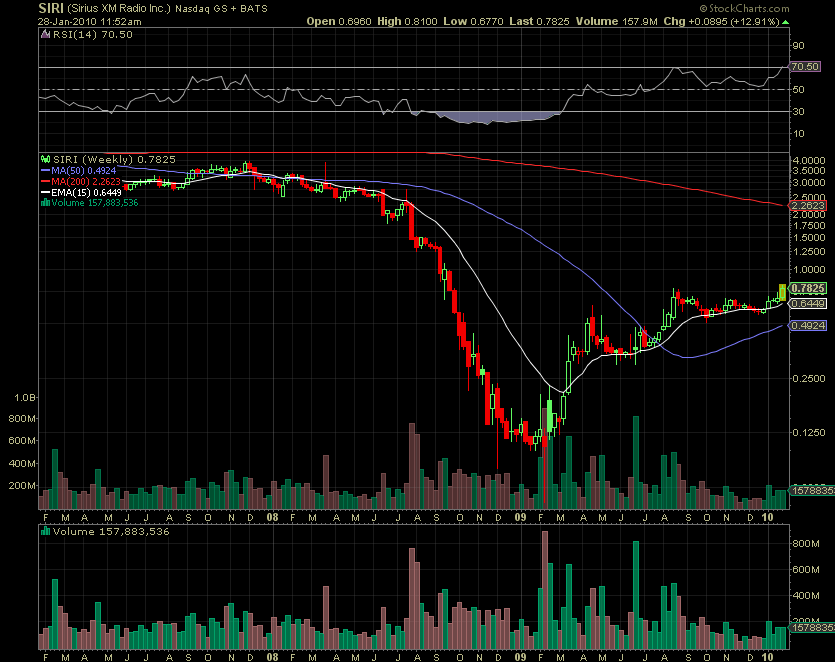Click the RSI indicator icon beside RSI(14)
835x662 pixels.
(46, 35)
